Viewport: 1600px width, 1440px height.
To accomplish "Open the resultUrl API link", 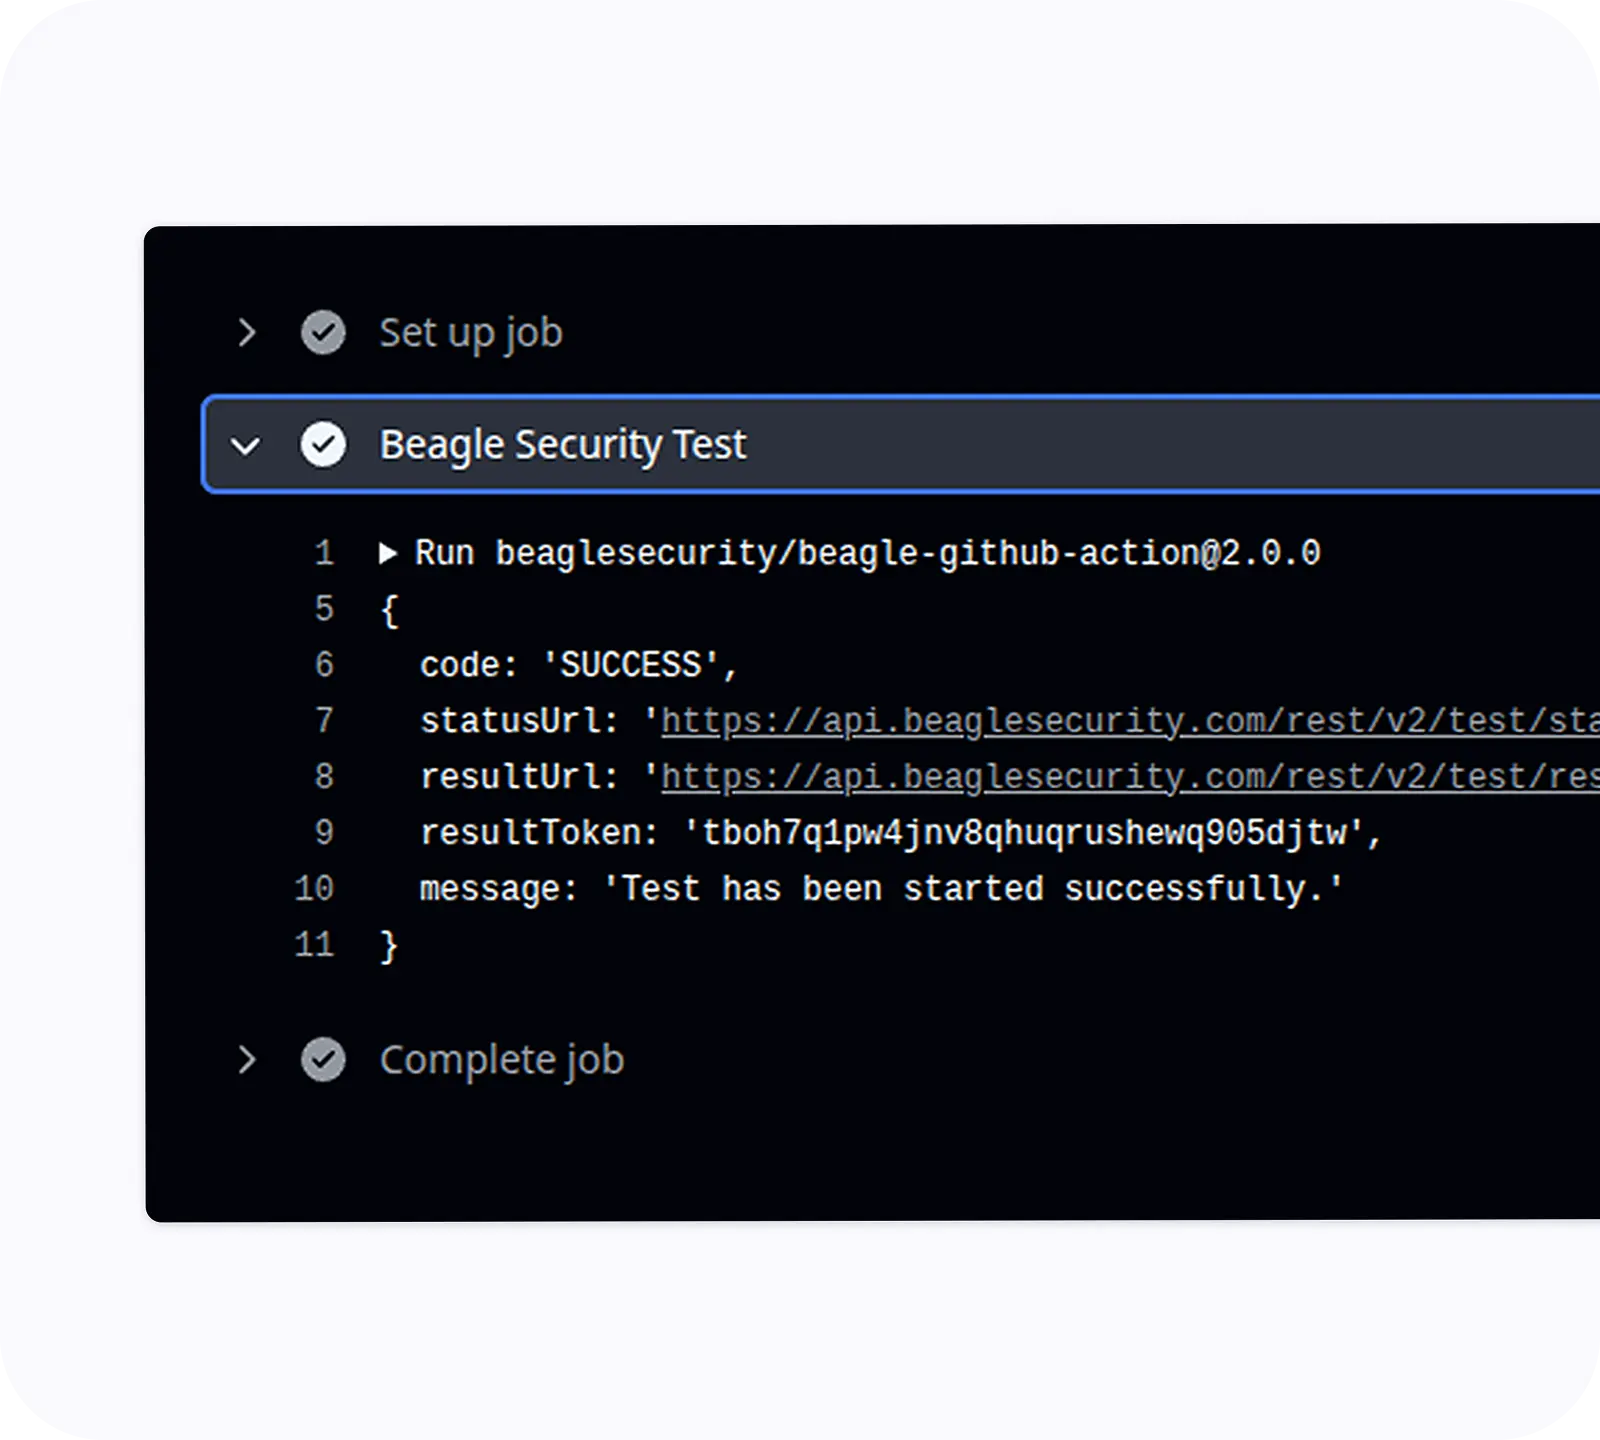I will pos(1130,777).
